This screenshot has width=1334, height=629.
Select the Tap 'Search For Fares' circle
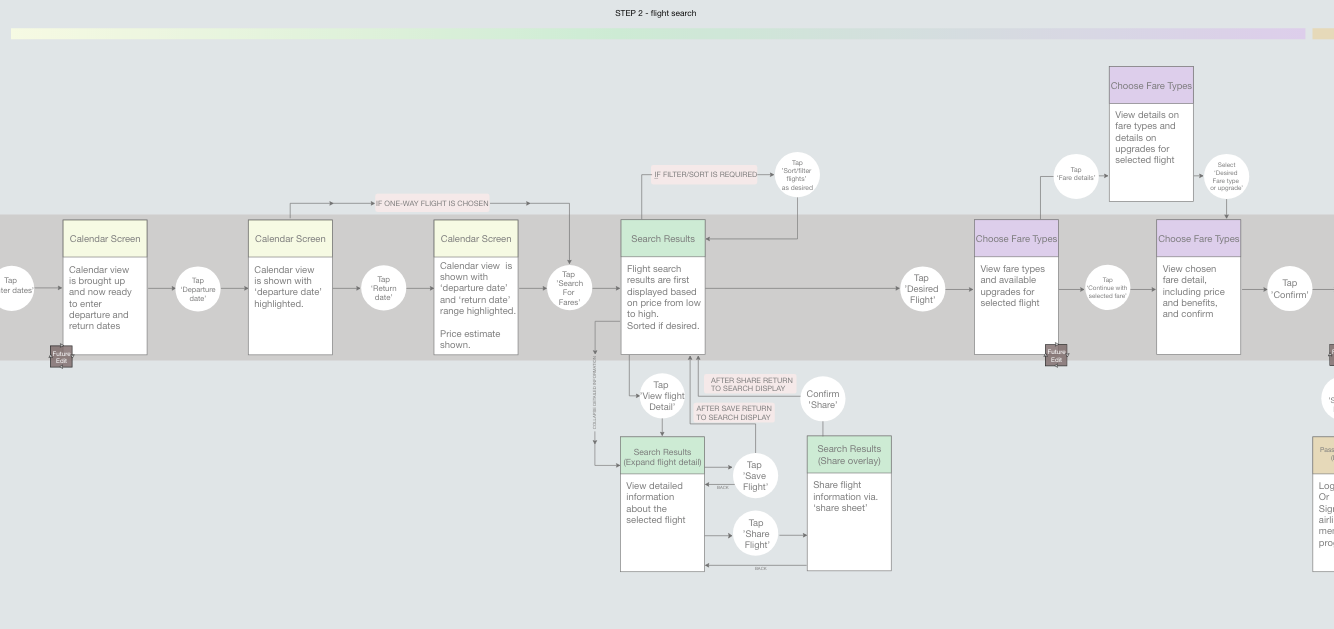tap(569, 289)
